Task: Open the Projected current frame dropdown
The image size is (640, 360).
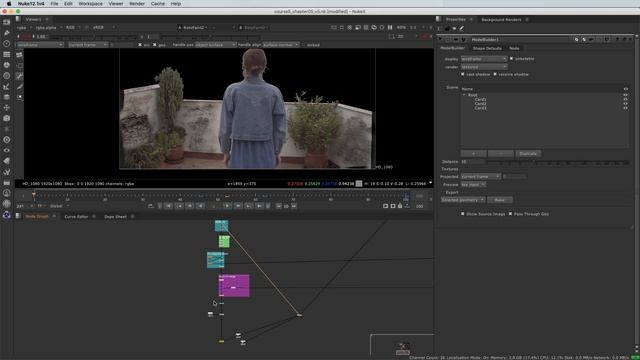Action: point(481,176)
